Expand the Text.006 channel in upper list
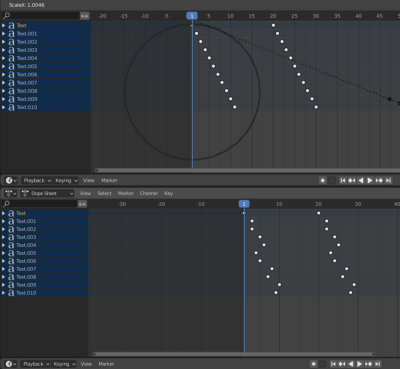This screenshot has height=369, width=400. [x=3, y=75]
